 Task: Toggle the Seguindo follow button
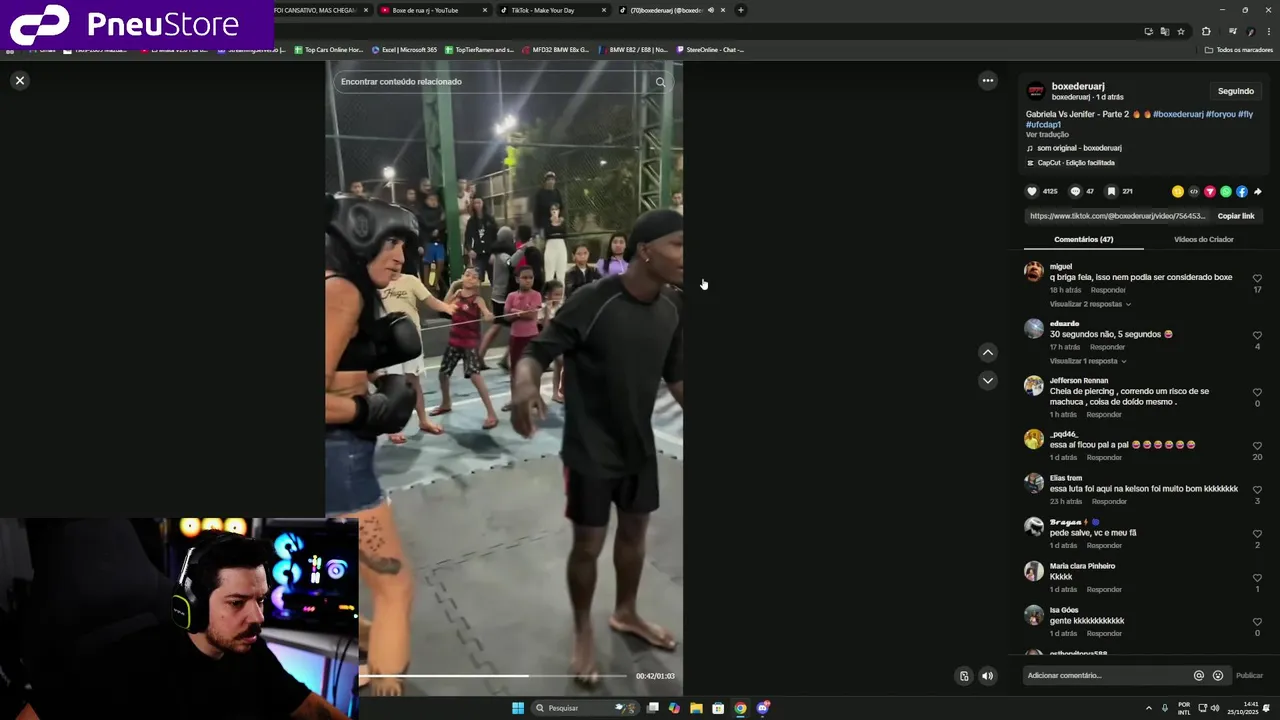[1235, 91]
